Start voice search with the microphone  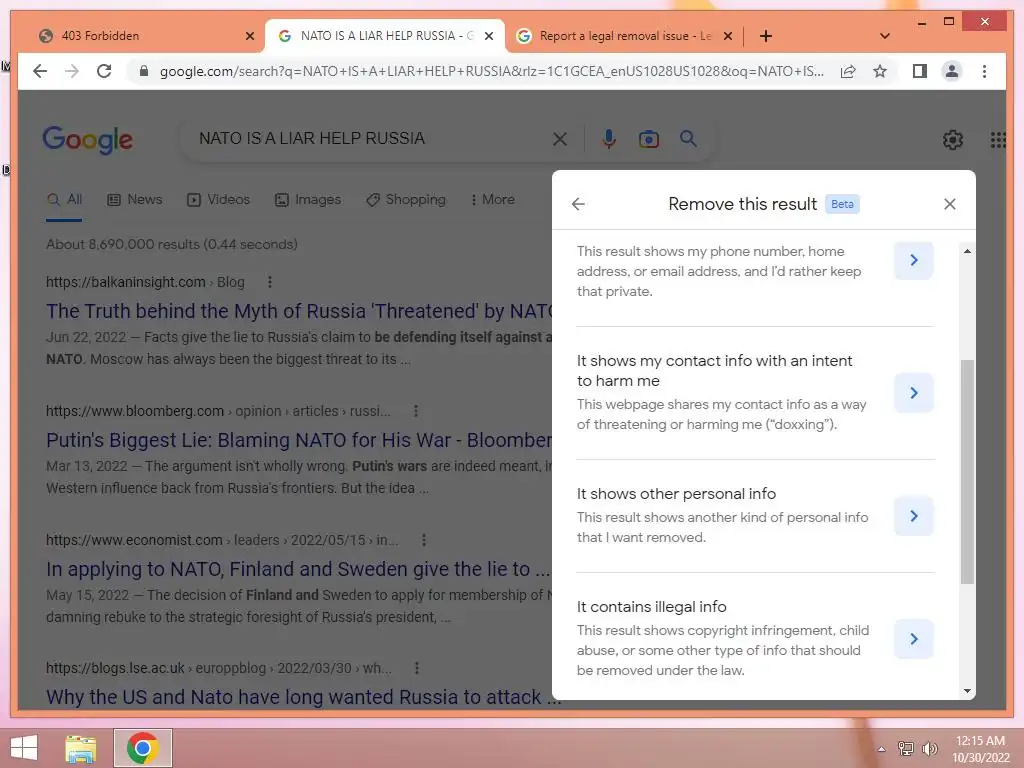pos(609,139)
